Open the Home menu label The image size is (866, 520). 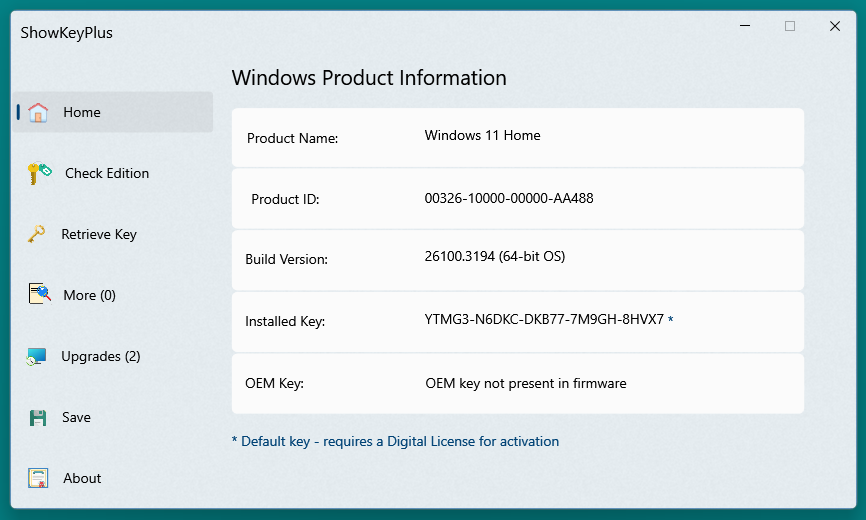point(82,112)
